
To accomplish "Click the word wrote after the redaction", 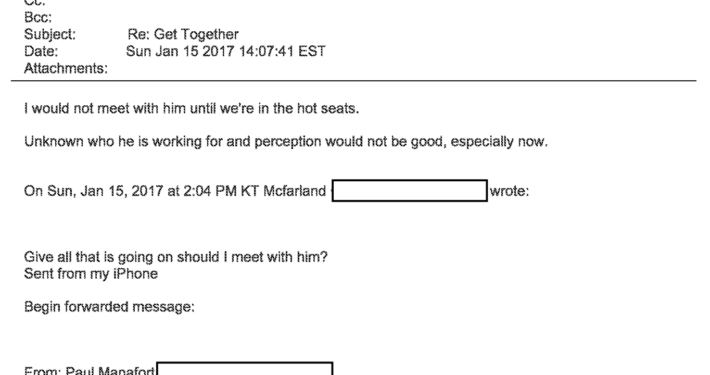I will coord(509,191).
